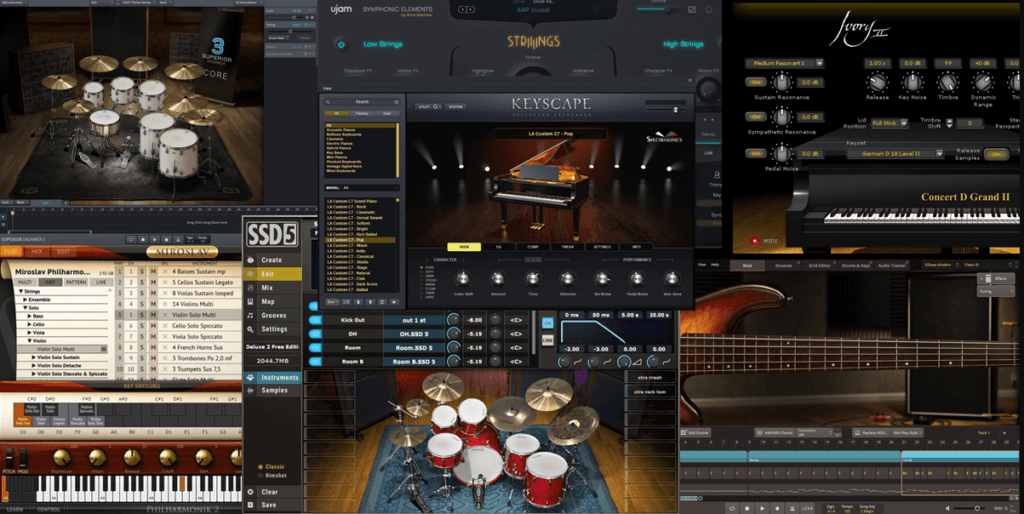Image resolution: width=1024 pixels, height=514 pixels.
Task: Toggle Pedal Noise On in Ivory II
Action: [756, 153]
